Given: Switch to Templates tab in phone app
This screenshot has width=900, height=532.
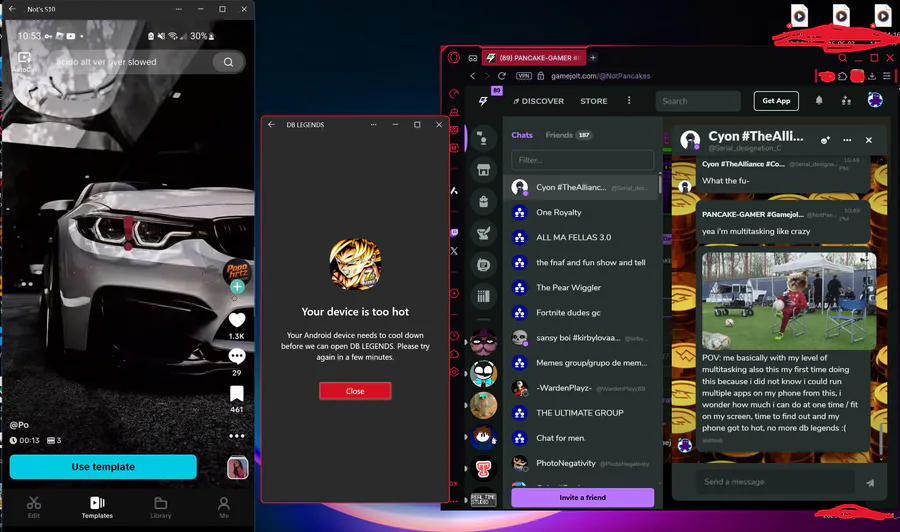Looking at the screenshot, I should coord(97,507).
